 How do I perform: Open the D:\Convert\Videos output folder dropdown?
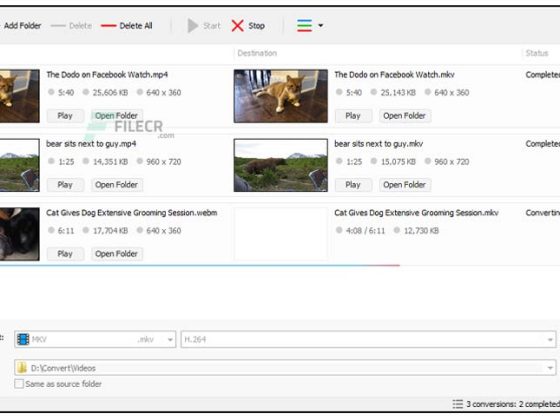[285, 368]
